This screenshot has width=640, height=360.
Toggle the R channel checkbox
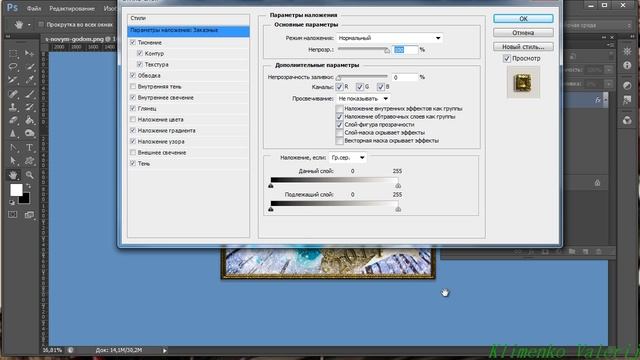(339, 87)
